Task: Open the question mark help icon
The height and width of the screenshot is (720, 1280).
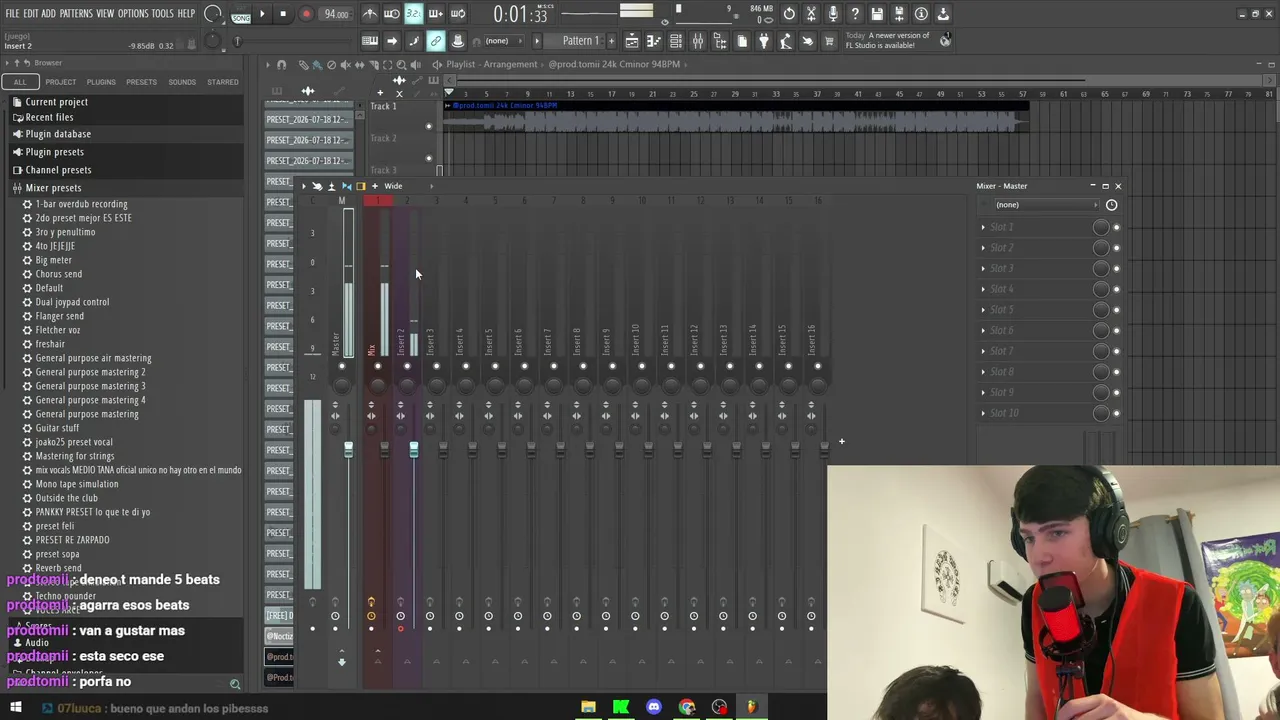Action: point(855,14)
